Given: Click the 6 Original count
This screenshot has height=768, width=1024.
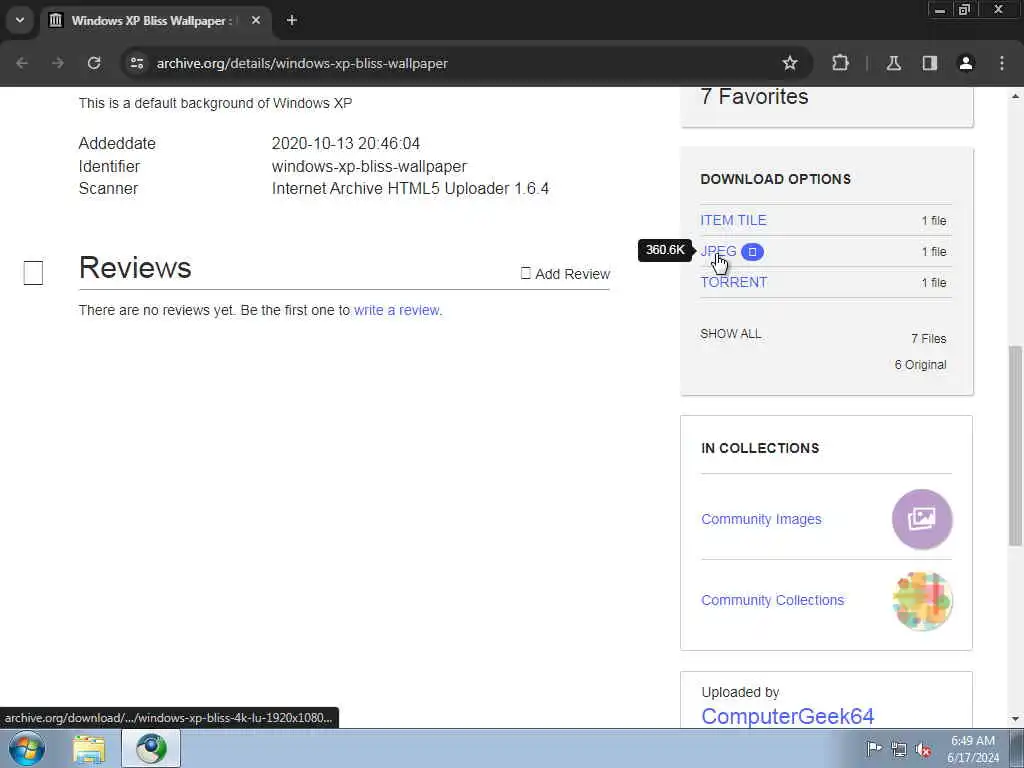Looking at the screenshot, I should click(x=920, y=364).
